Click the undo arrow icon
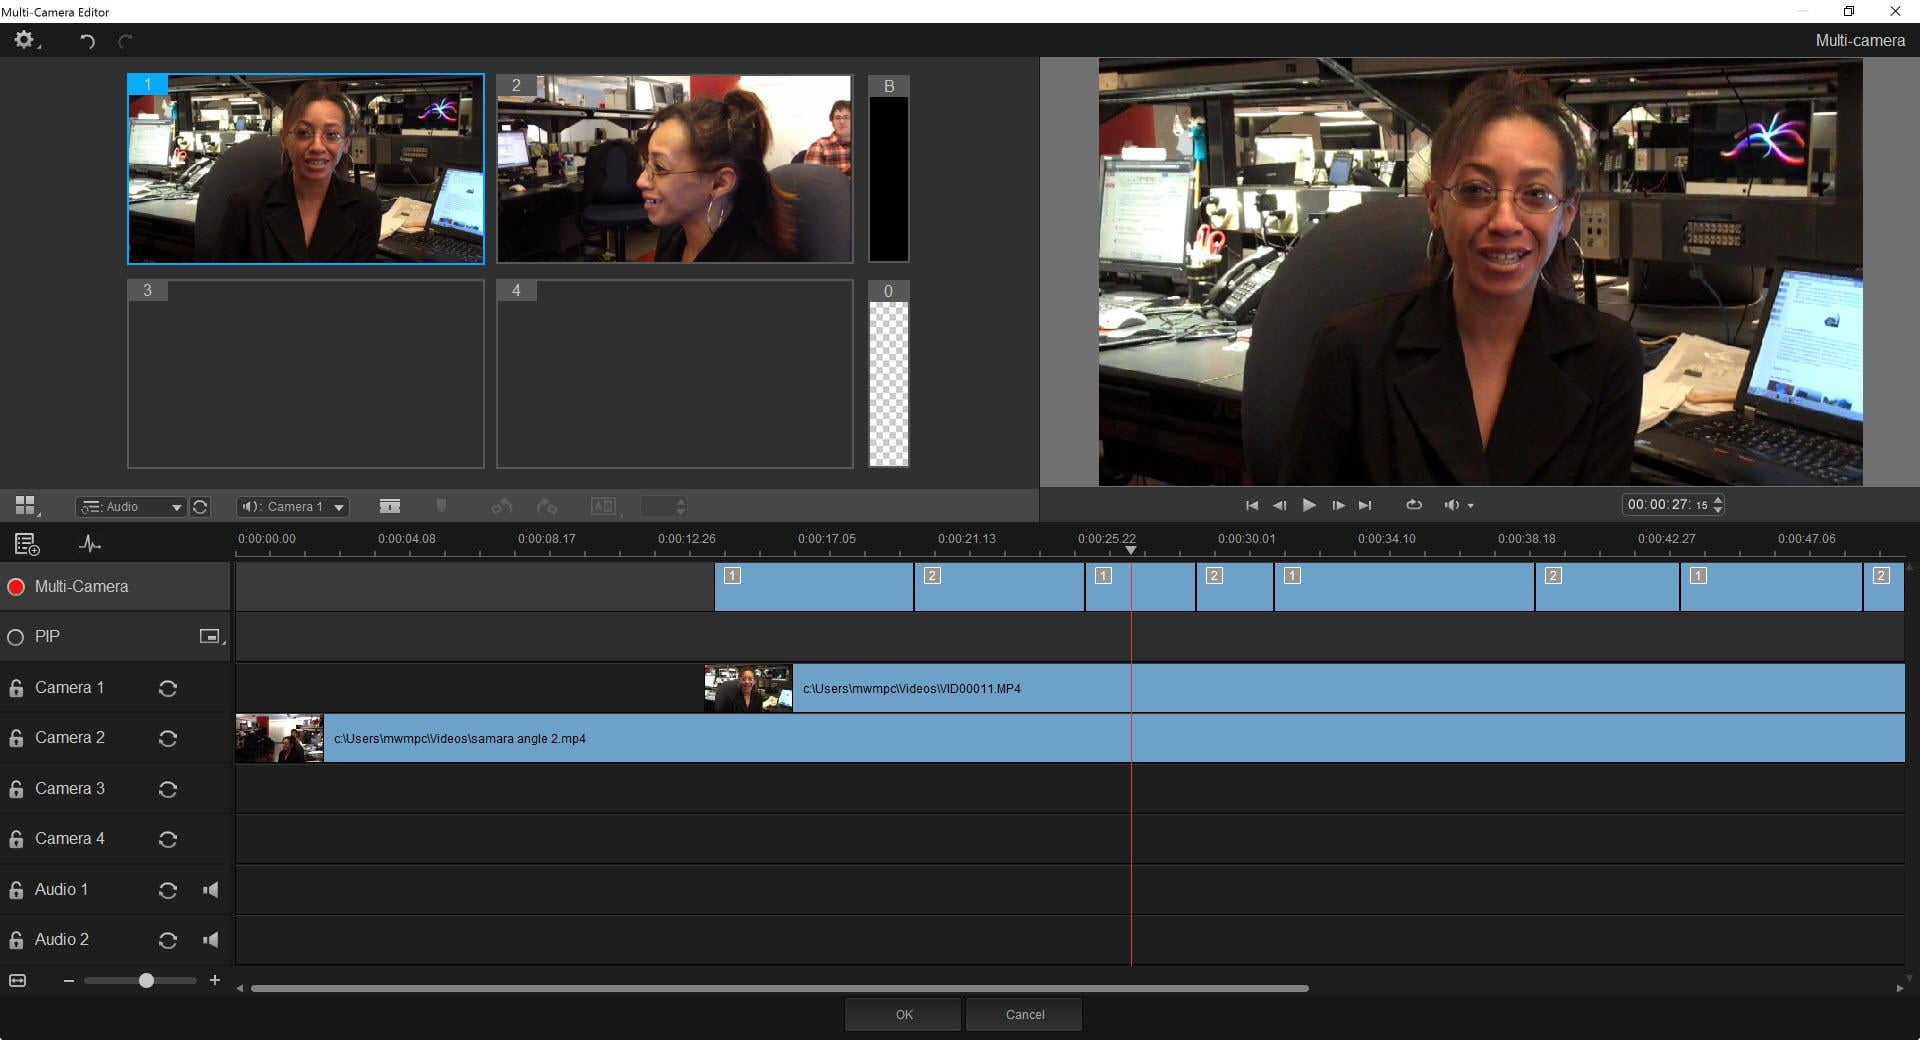Viewport: 1920px width, 1040px height. [88, 41]
